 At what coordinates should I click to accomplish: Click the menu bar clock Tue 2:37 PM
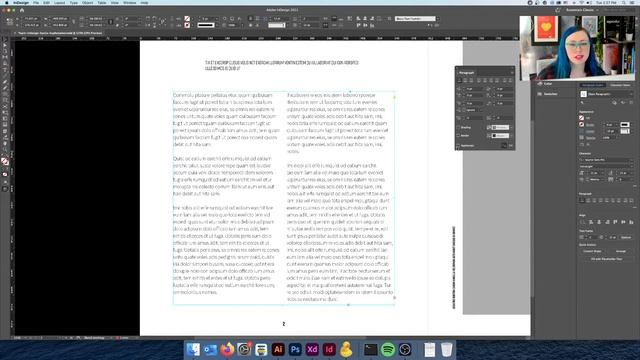[x=607, y=2]
